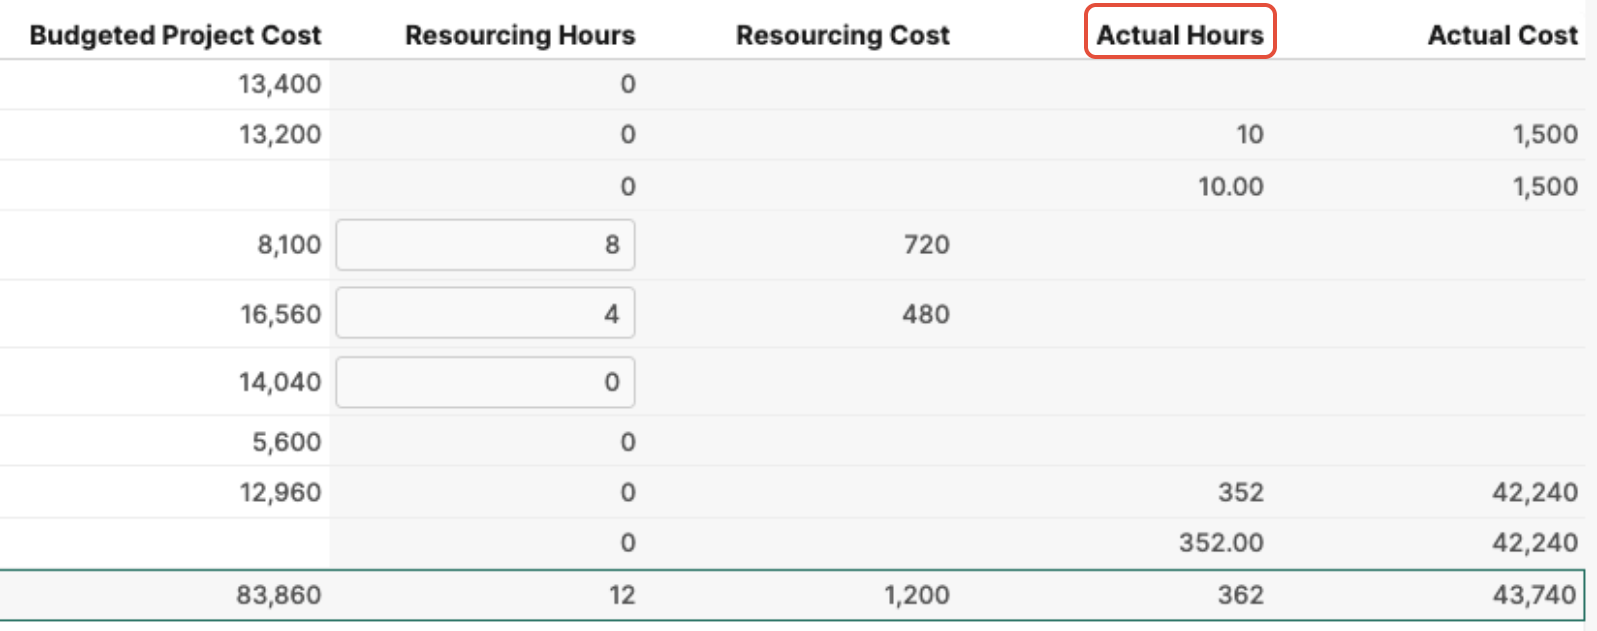Select the 14,040 budgeted cost cell
The image size is (1597, 631).
tap(280, 382)
